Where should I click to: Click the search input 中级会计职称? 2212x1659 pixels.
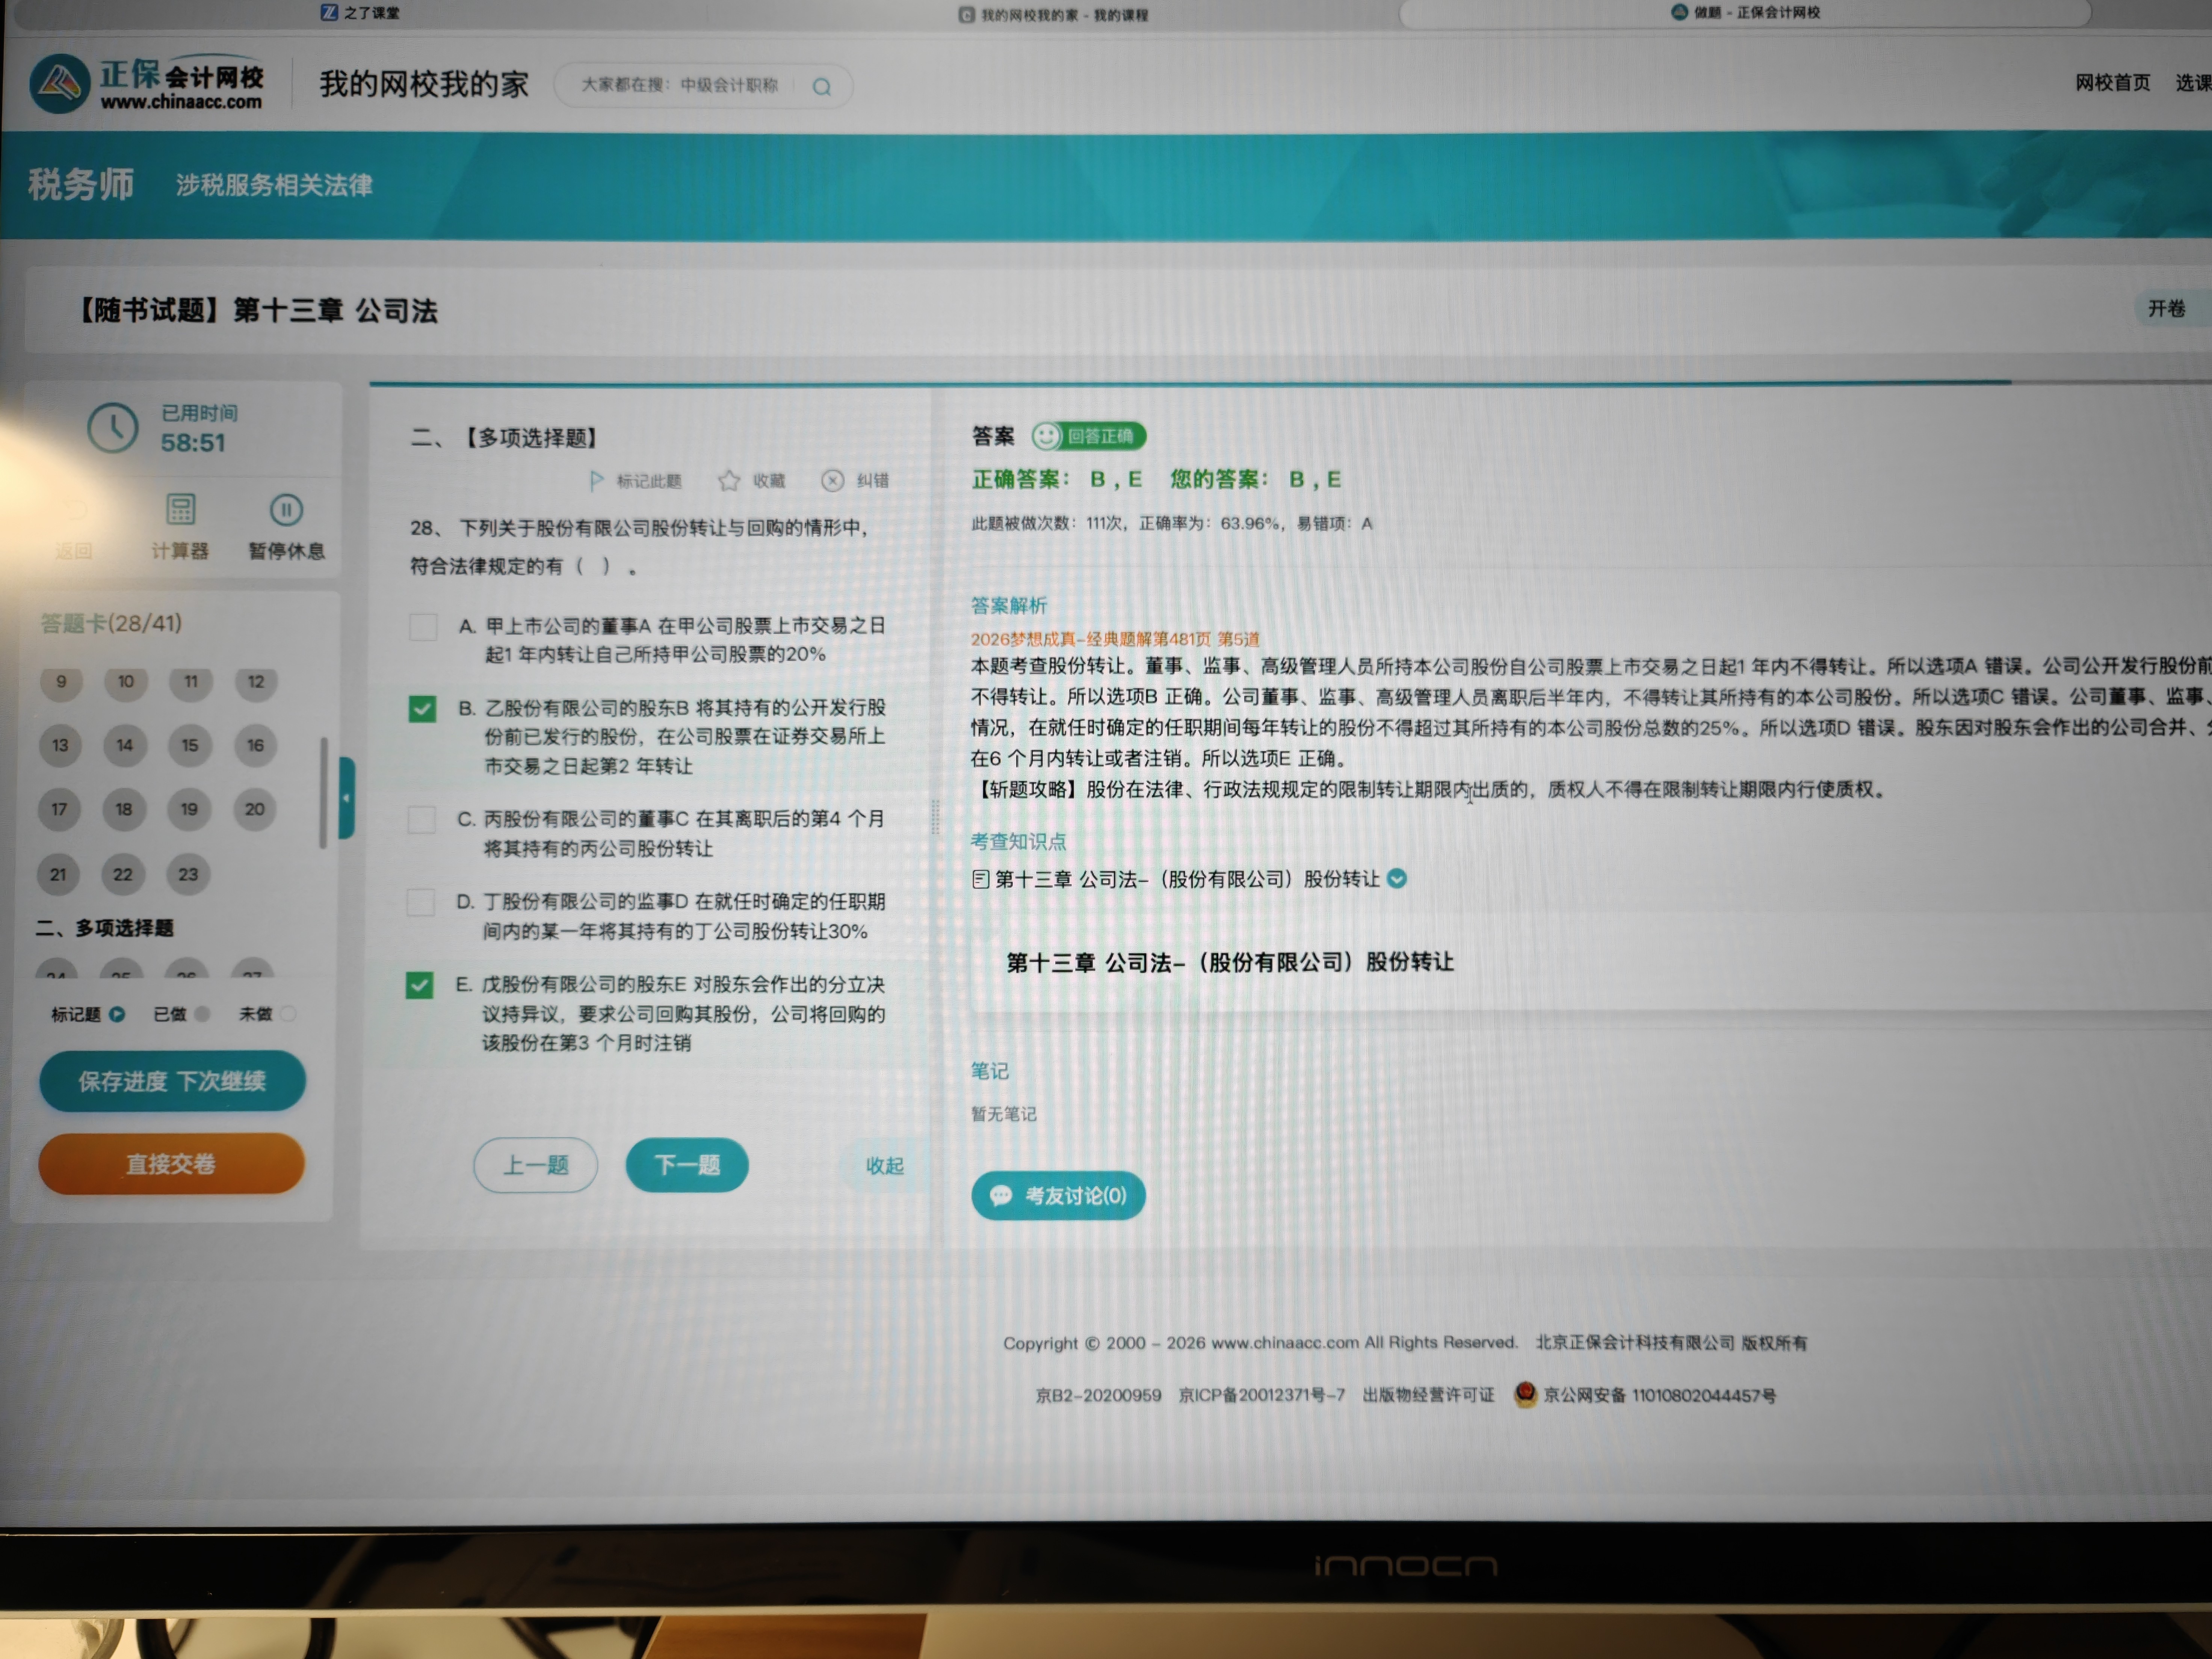(680, 86)
